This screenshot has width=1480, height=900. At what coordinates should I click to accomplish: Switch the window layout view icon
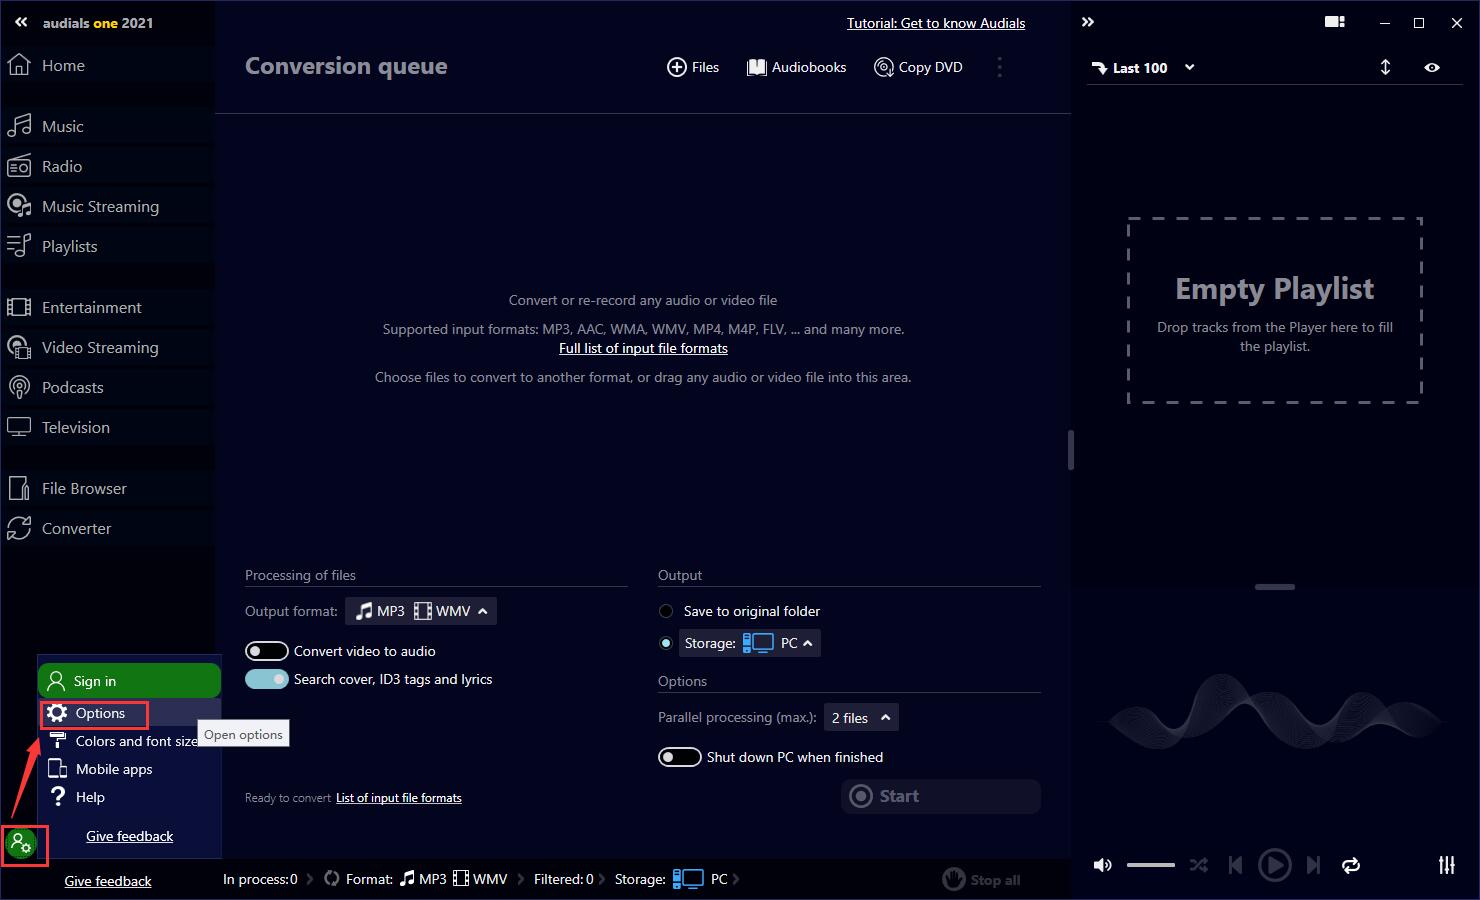1335,22
